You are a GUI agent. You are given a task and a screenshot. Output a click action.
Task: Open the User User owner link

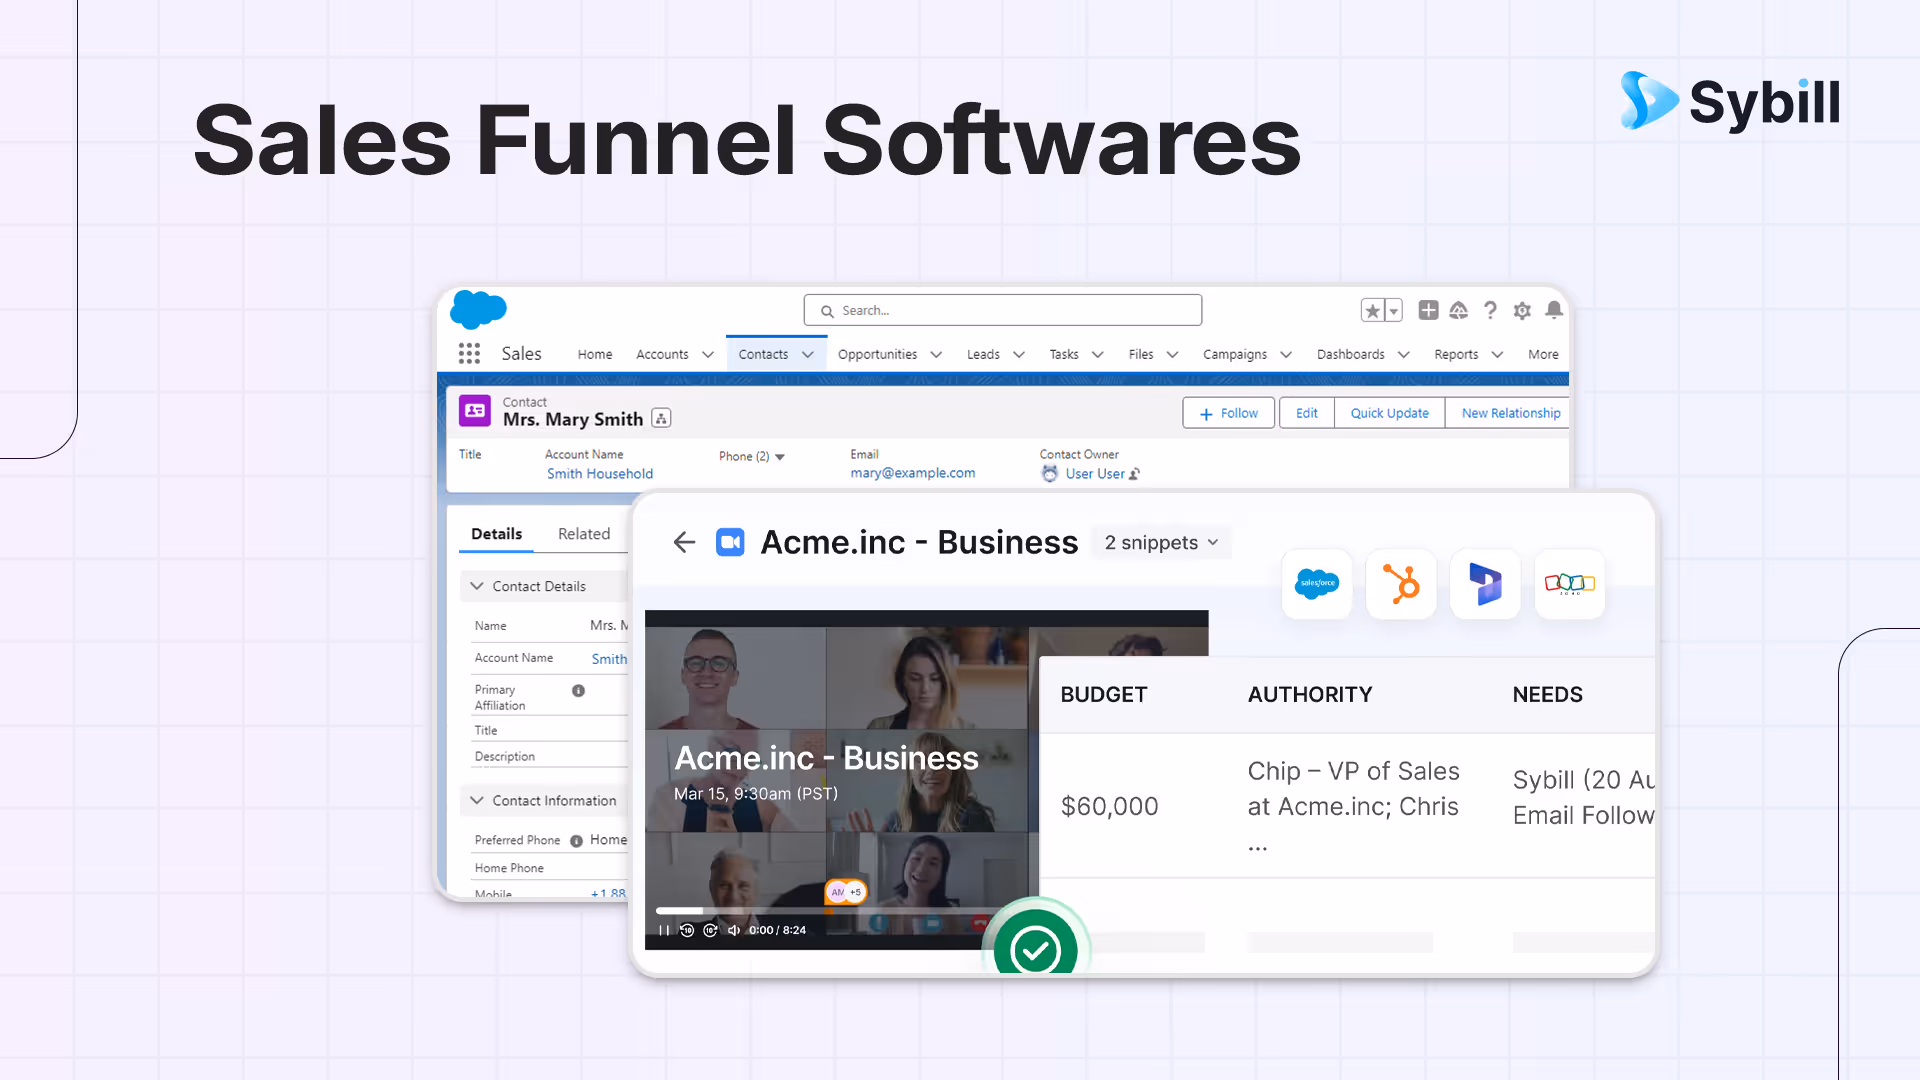[x=1095, y=474]
